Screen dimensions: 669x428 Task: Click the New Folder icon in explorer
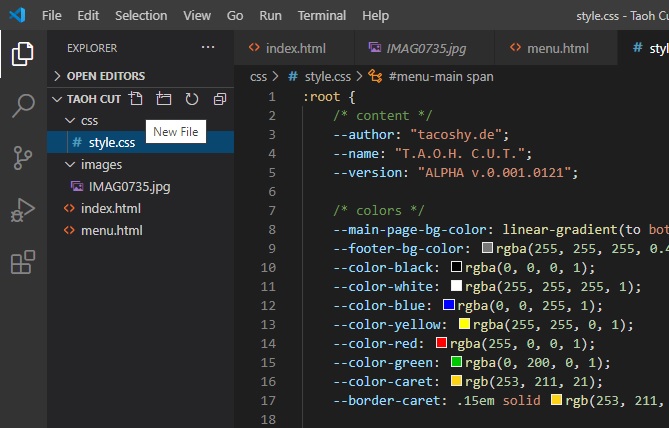164,99
